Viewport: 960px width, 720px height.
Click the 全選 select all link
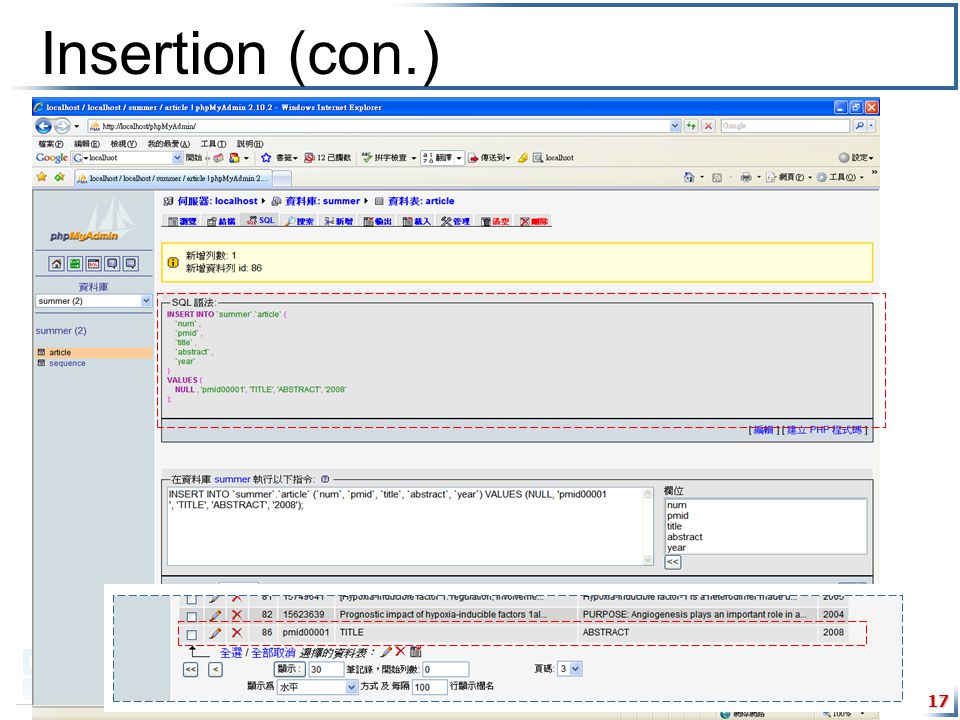click(231, 653)
